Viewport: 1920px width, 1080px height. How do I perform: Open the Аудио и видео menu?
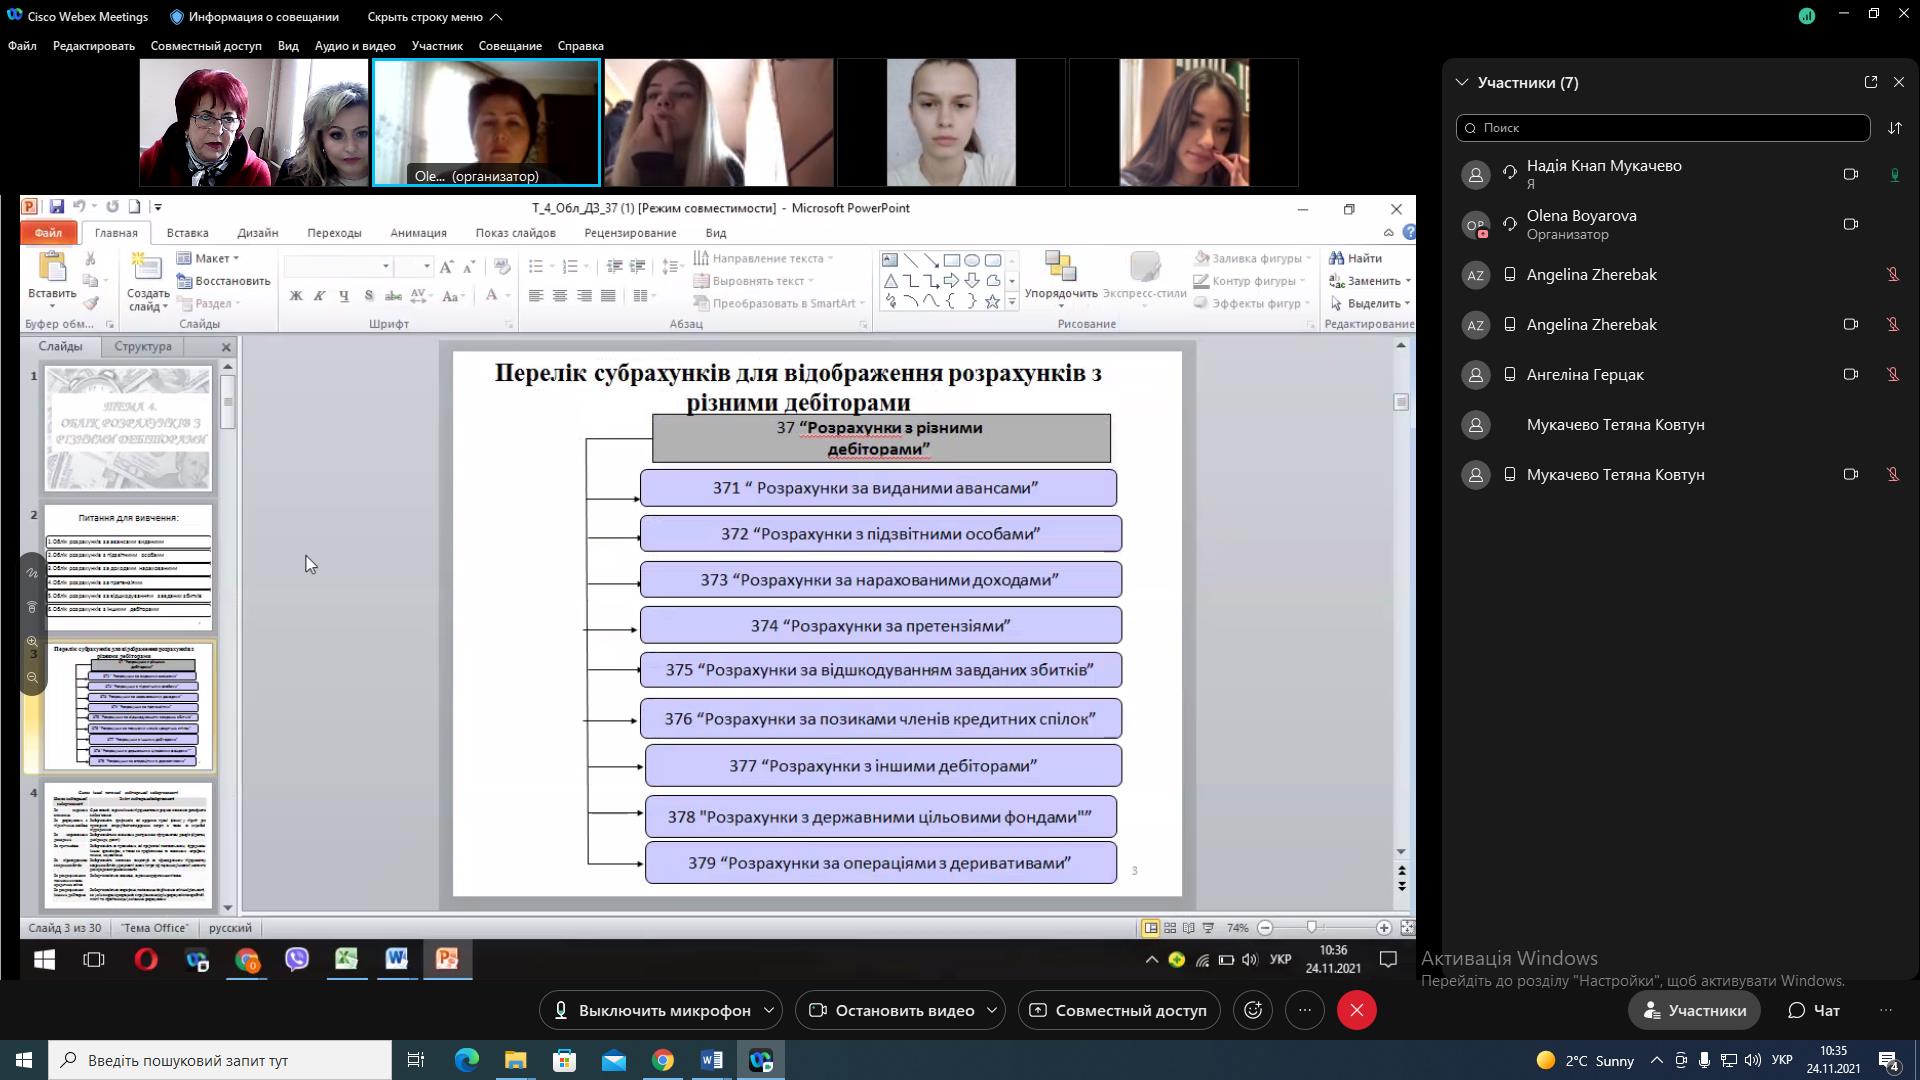pyautogui.click(x=355, y=46)
